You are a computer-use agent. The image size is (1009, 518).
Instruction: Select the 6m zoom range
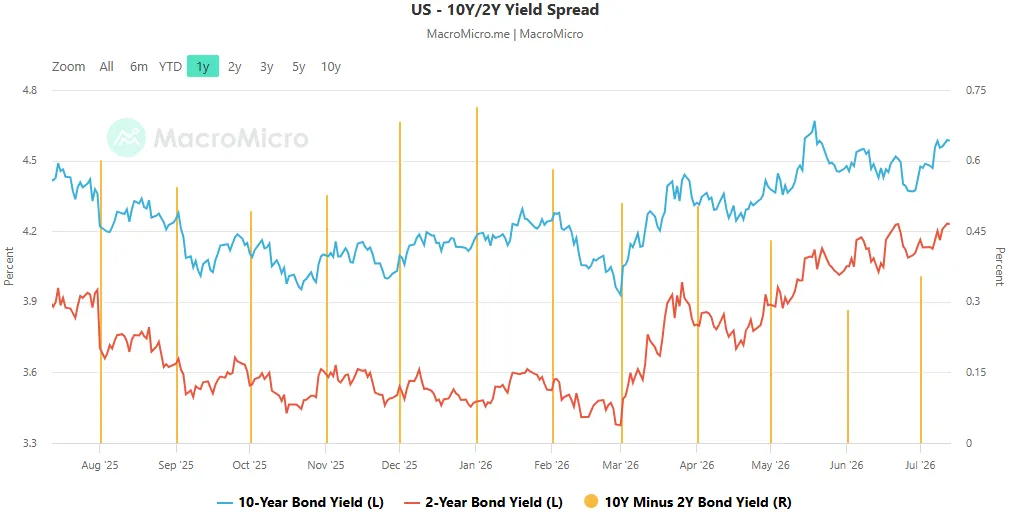pos(138,66)
